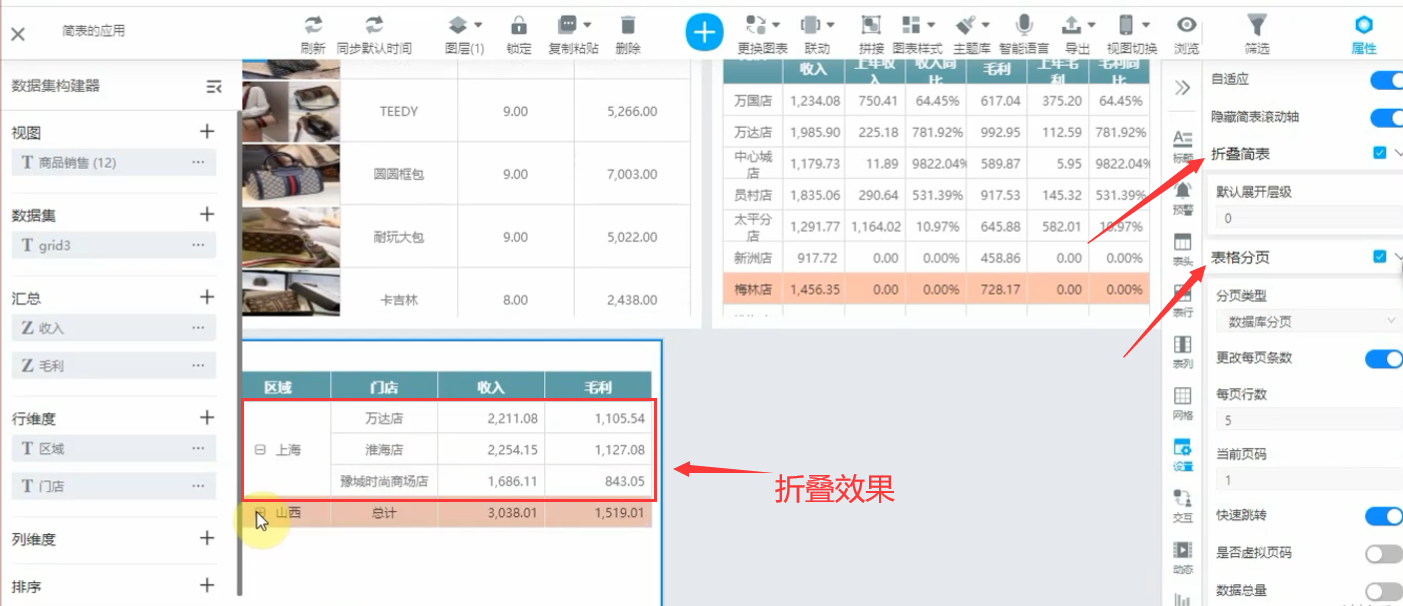This screenshot has height=606, width=1403.
Task: Open options for 门店 row dimension
Action: click(x=198, y=486)
